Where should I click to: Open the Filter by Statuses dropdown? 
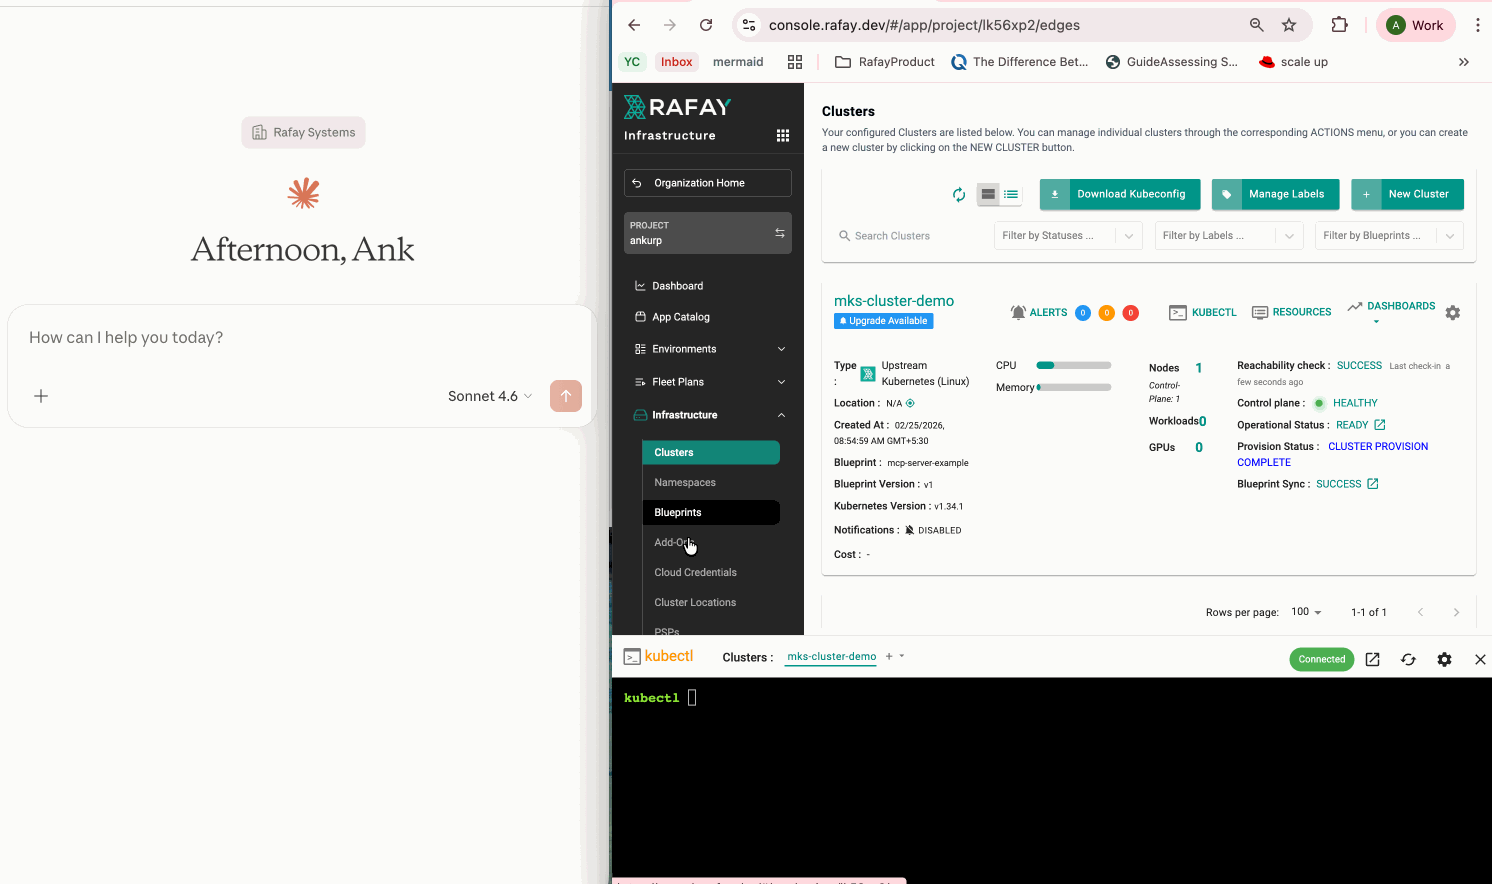pos(1067,235)
